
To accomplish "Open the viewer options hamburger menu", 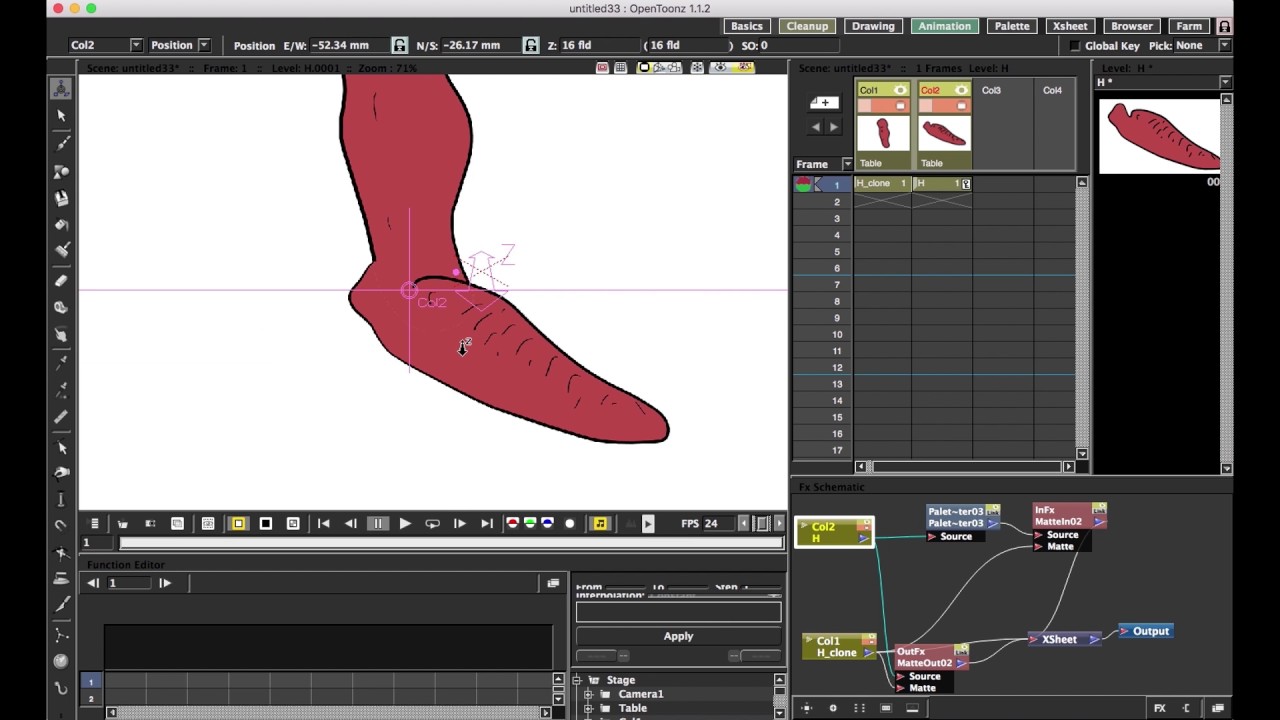I will click(x=94, y=523).
